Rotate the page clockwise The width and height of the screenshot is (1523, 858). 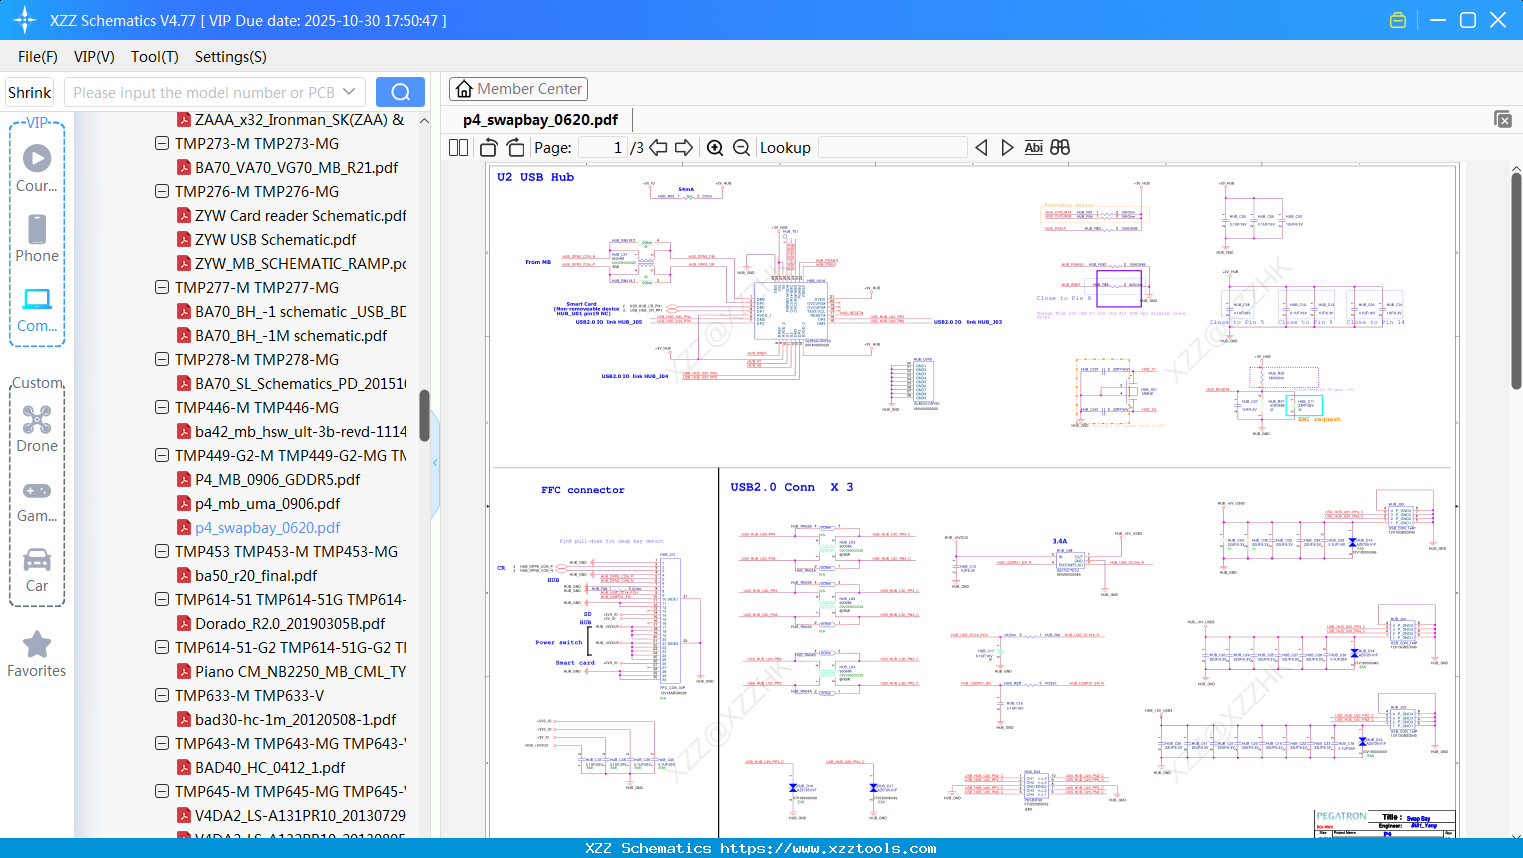pos(515,148)
